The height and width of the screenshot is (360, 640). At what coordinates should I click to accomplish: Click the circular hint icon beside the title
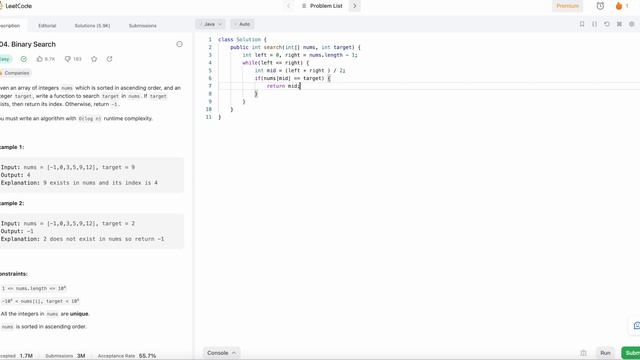[179, 44]
